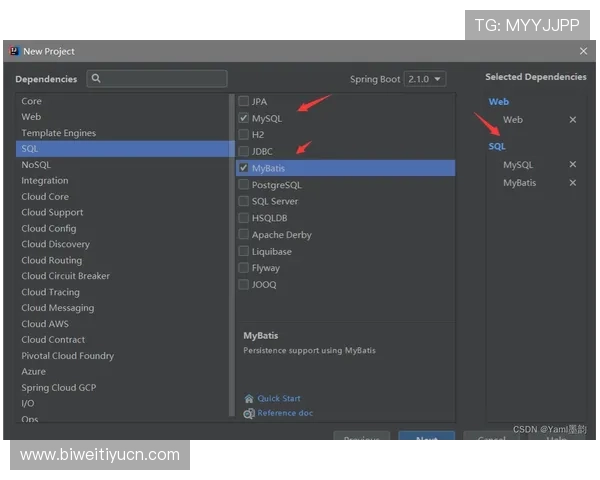Tick the SQL Server checkbox
The width and height of the screenshot is (600, 480).
click(x=243, y=201)
